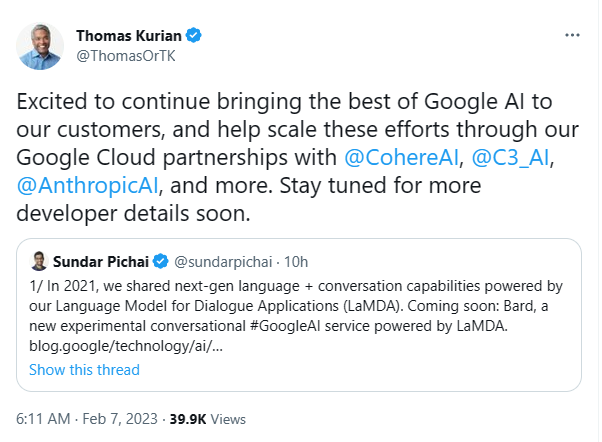Click the Sundar Pichai name in quoted tweet

[101, 262]
